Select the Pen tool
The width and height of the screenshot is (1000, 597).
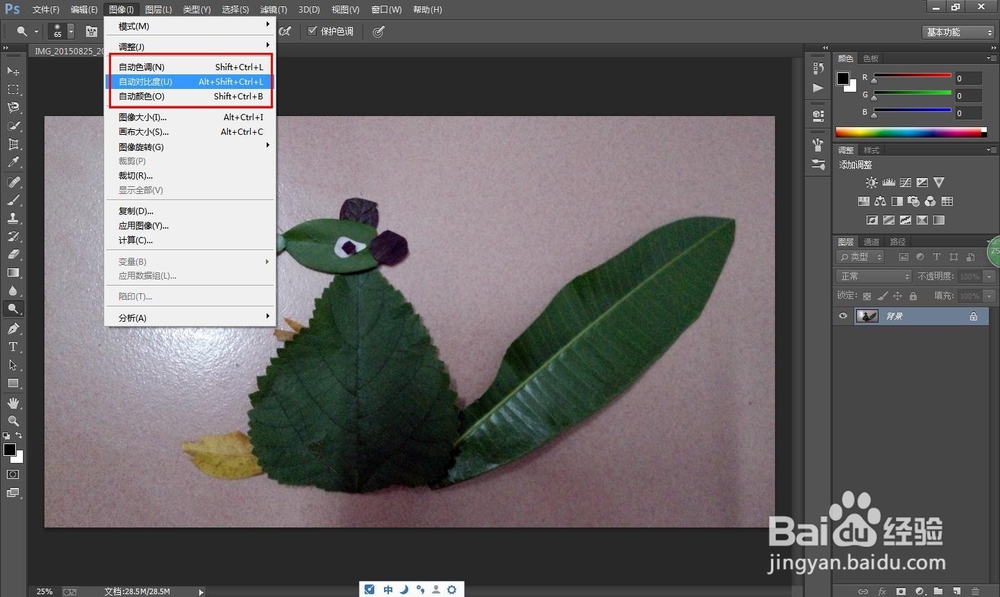pyautogui.click(x=13, y=328)
